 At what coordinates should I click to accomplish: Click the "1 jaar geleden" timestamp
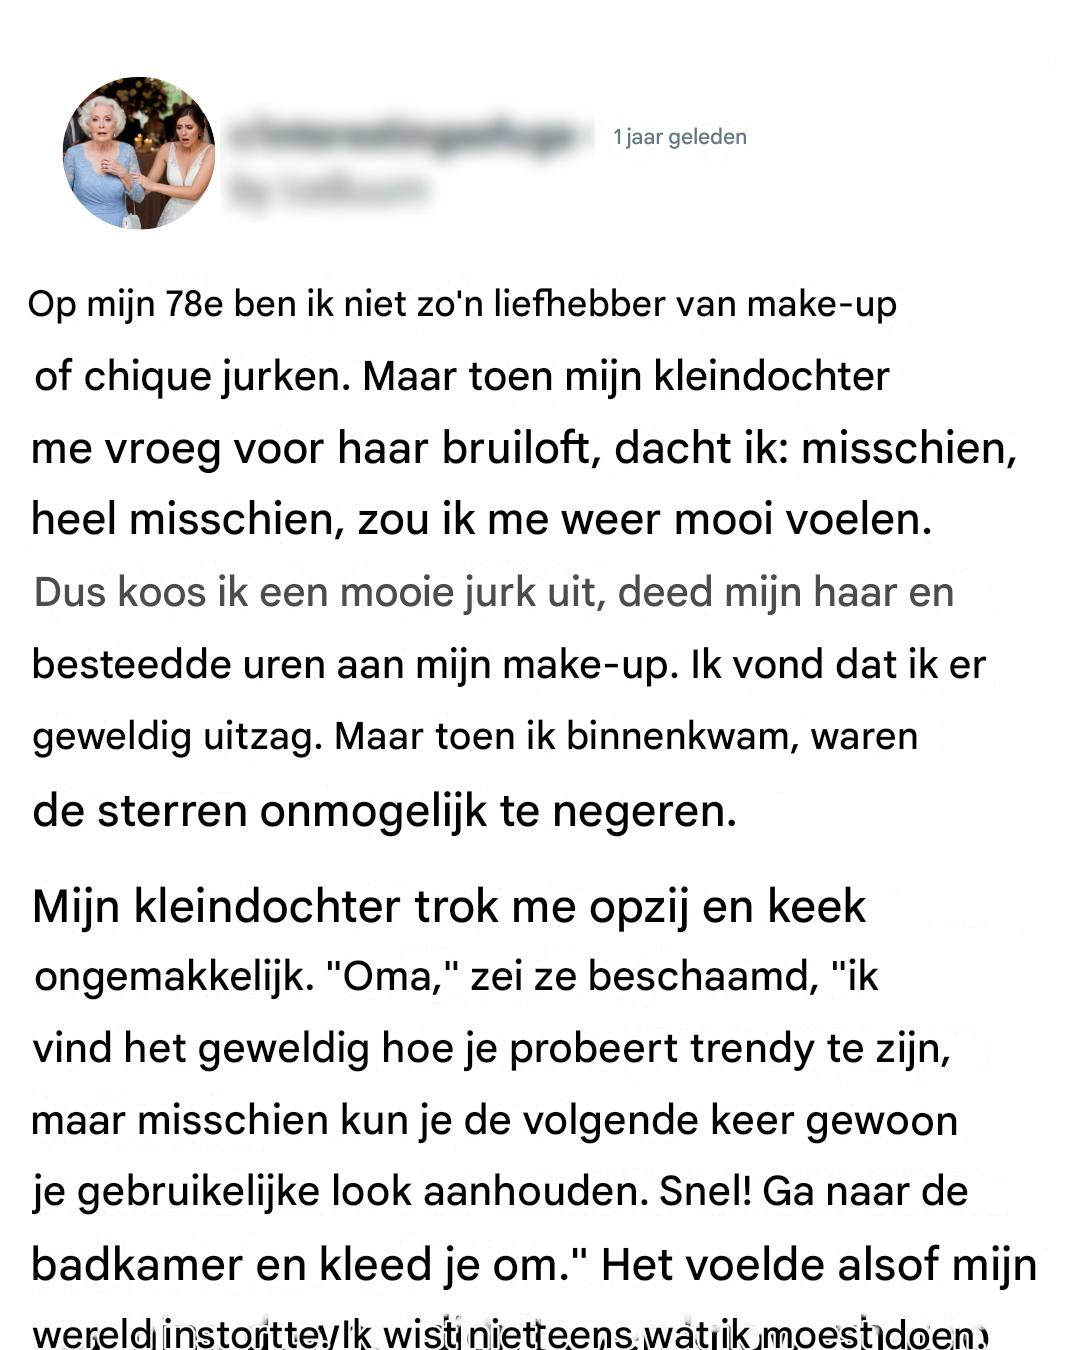[x=680, y=137]
